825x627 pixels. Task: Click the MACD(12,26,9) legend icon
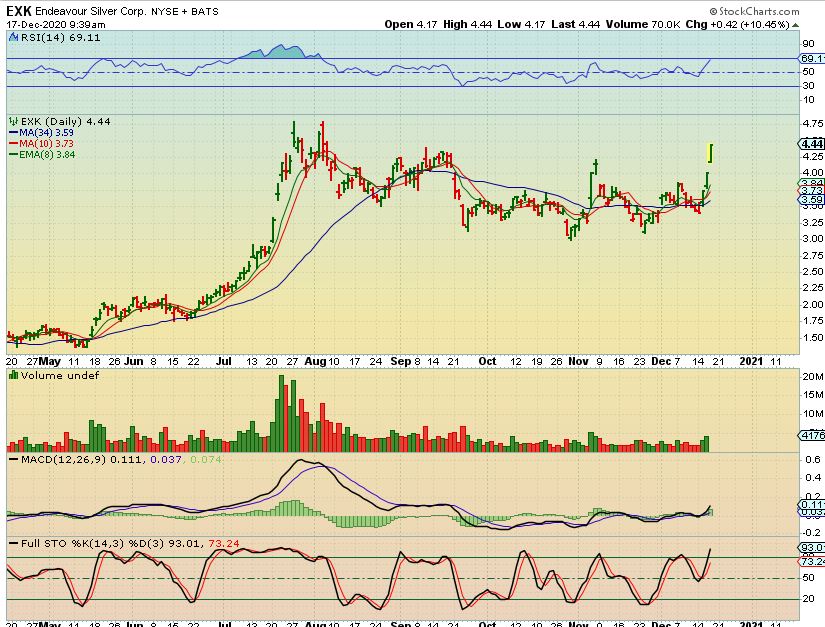(10, 458)
